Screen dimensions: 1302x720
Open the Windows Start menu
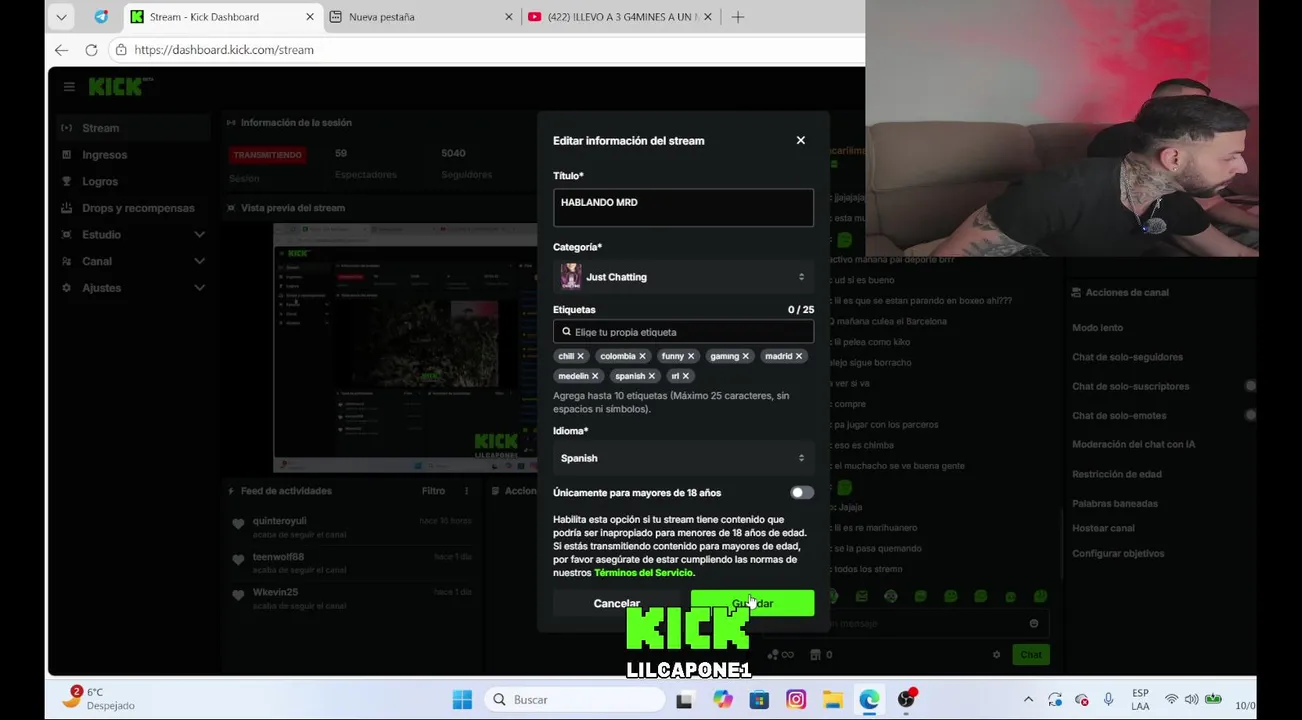point(462,700)
